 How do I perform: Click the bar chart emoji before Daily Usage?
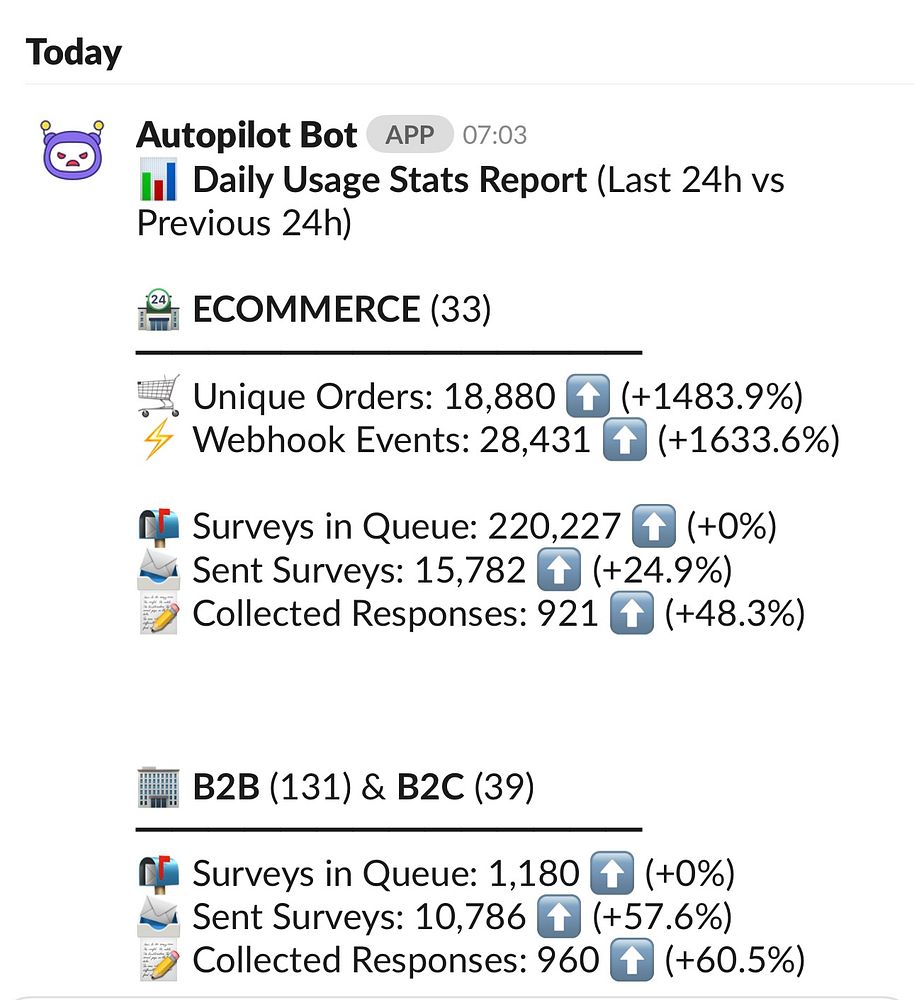click(158, 180)
